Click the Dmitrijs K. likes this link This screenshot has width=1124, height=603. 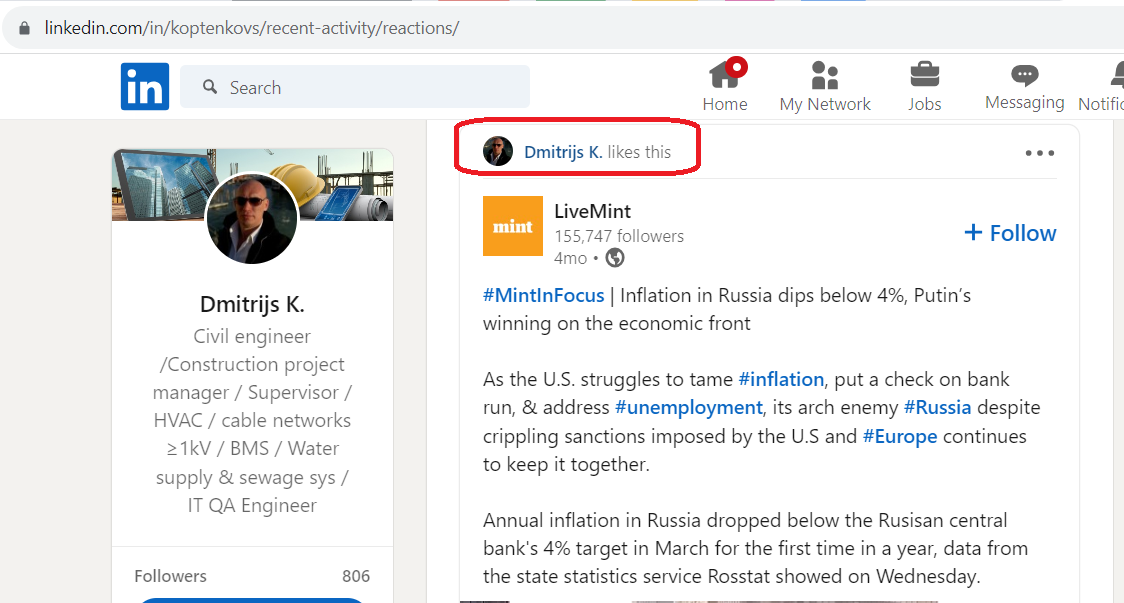(563, 152)
